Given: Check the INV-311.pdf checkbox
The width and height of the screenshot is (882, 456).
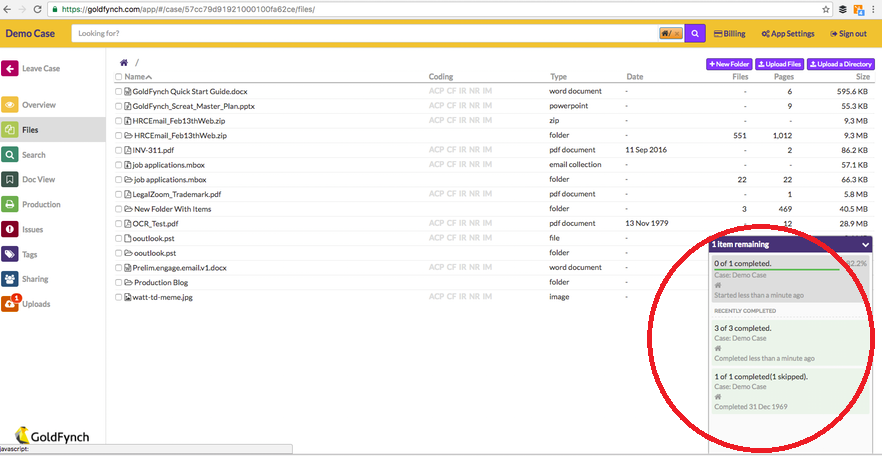Looking at the screenshot, I should (x=119, y=150).
